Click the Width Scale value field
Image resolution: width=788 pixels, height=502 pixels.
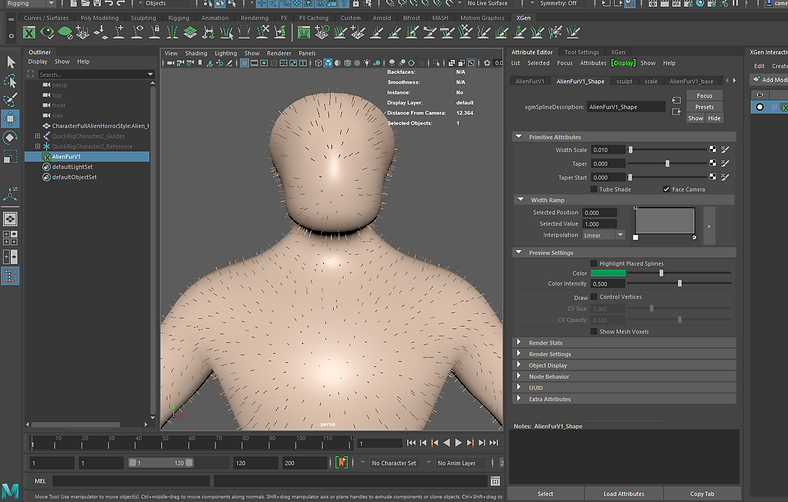coord(608,150)
